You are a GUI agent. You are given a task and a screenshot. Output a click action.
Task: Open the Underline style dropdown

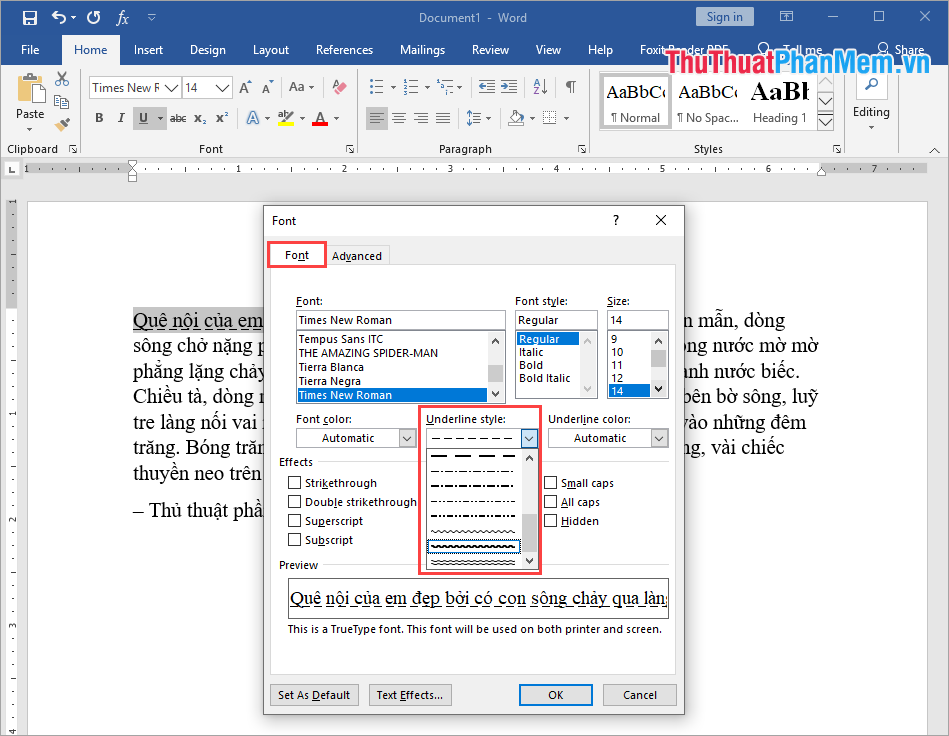(x=528, y=437)
